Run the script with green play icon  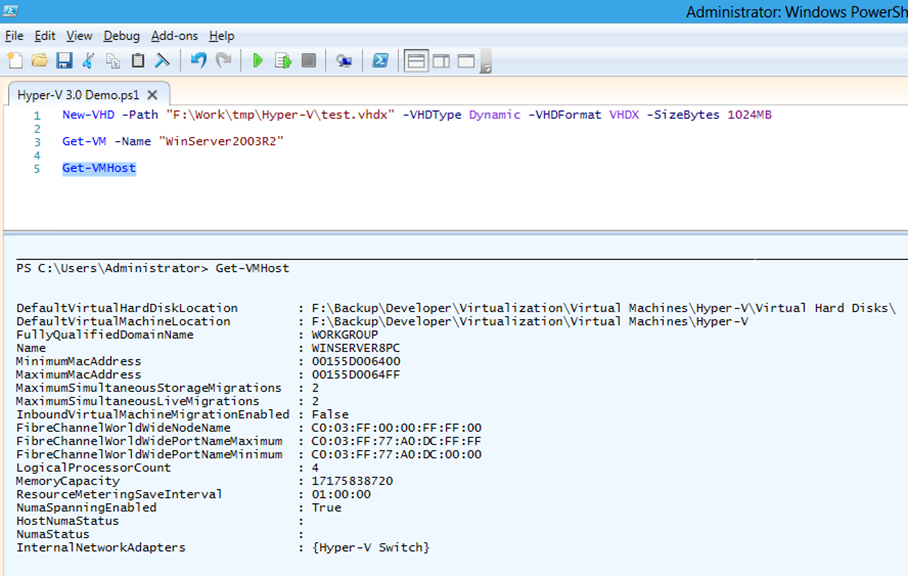(x=258, y=61)
